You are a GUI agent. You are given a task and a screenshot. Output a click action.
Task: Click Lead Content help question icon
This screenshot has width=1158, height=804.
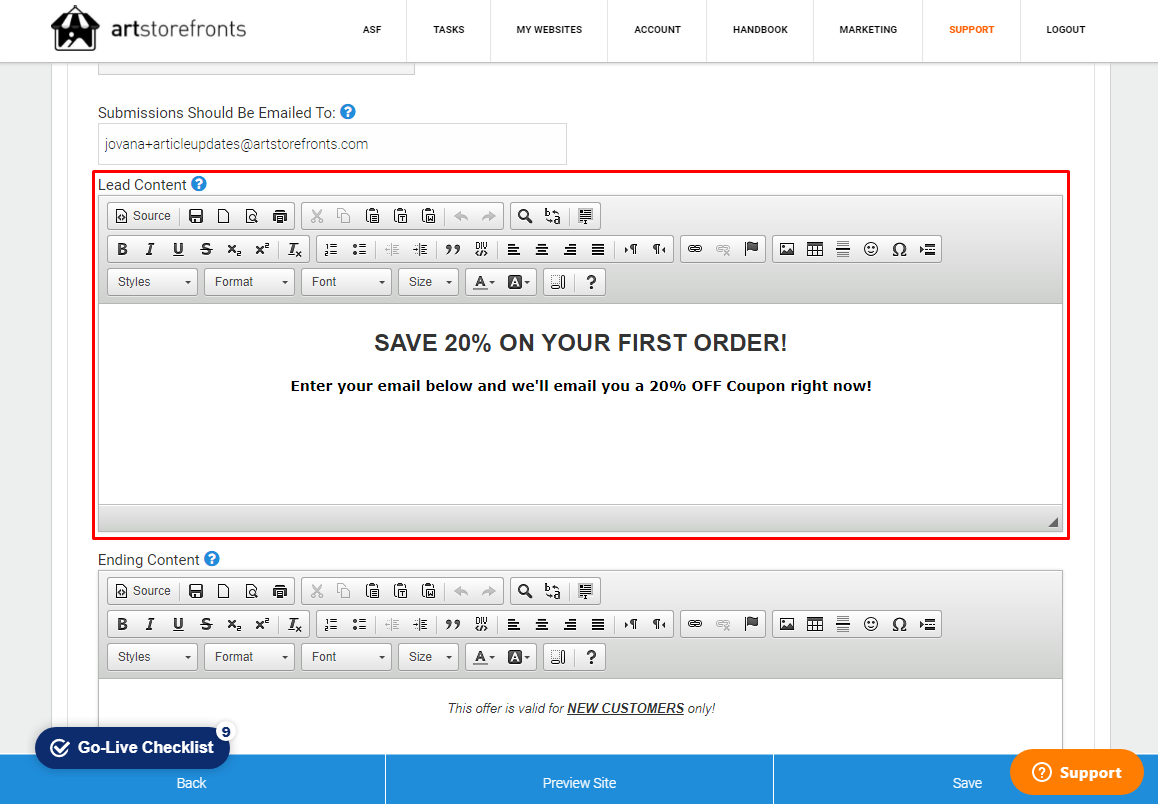pyautogui.click(x=199, y=184)
